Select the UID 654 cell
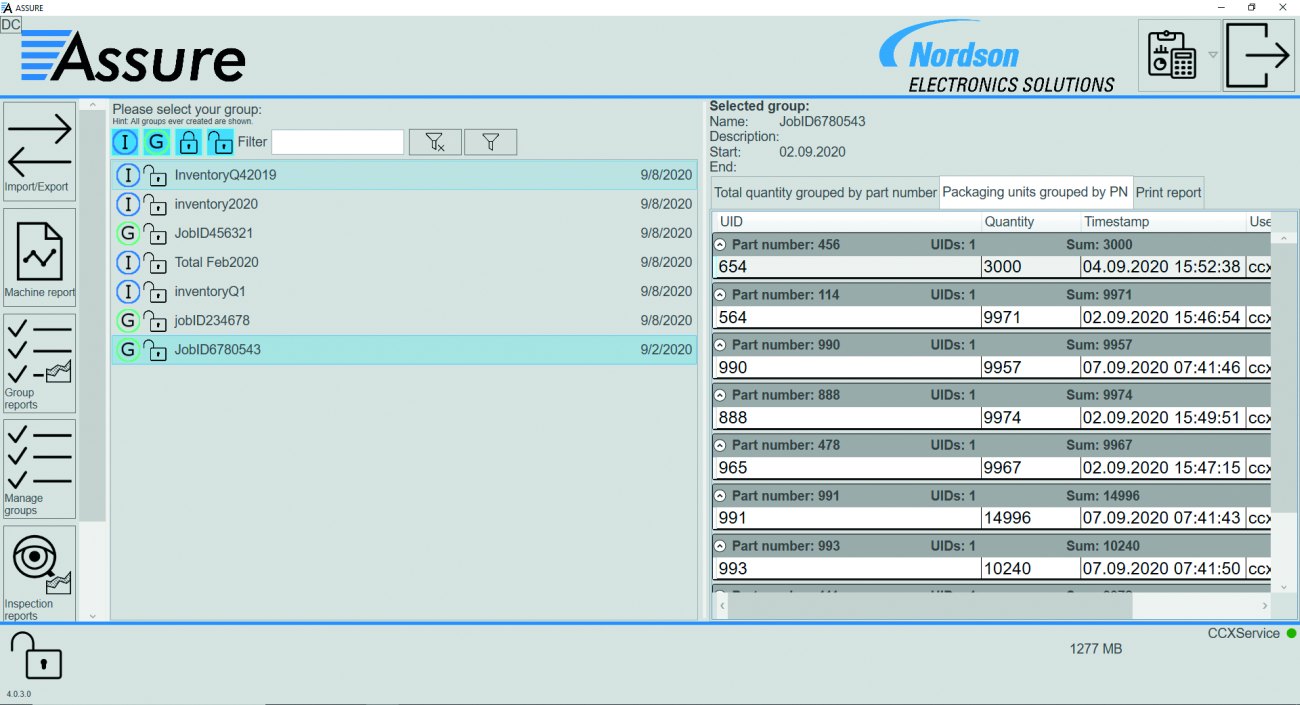Screen dimensions: 1300x705 [847, 267]
